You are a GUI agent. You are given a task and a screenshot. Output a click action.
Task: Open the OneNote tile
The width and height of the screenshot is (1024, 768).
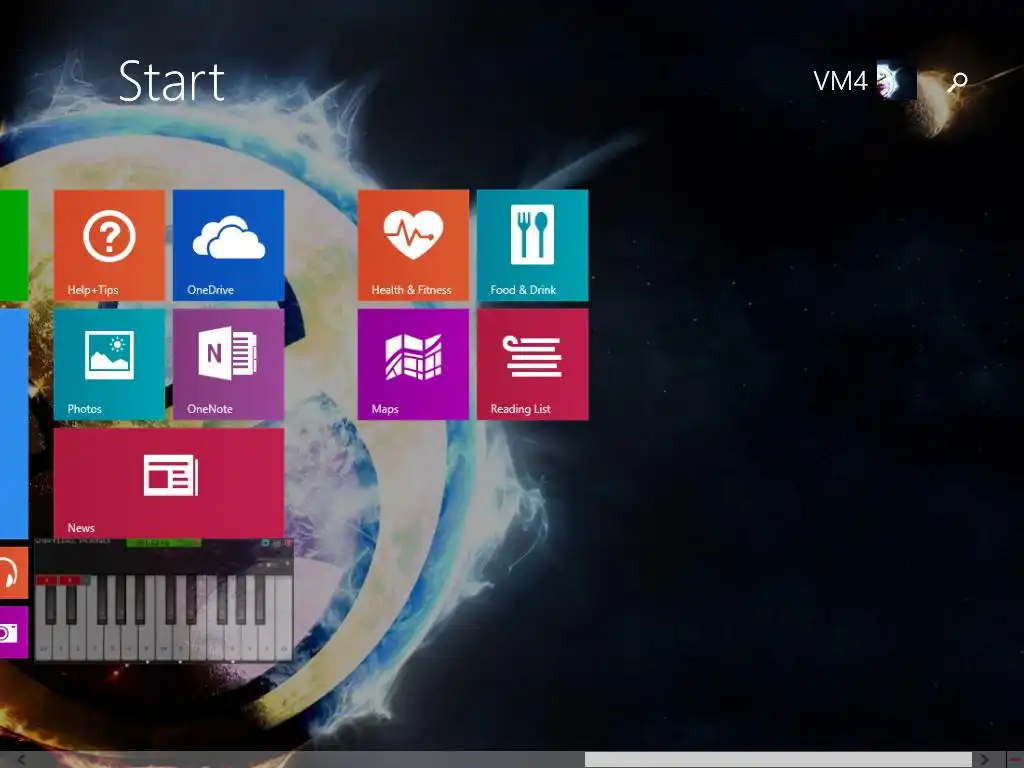(x=229, y=364)
